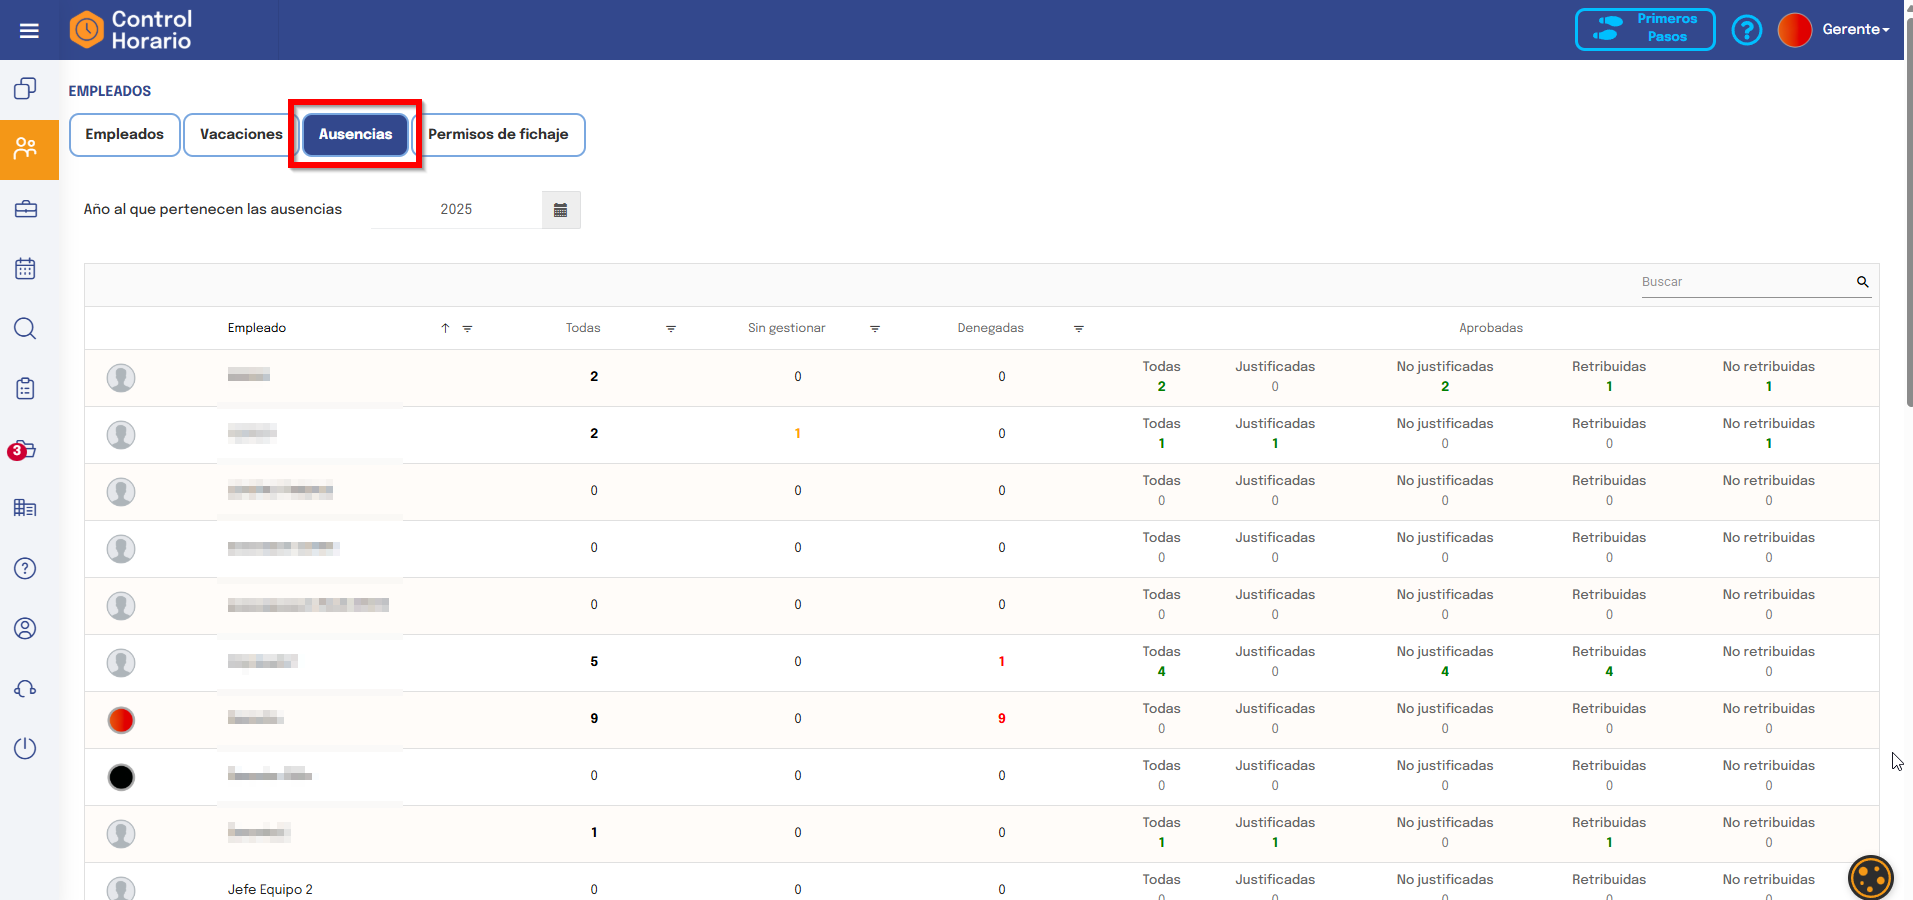Open the user profile sidebar icon

26,628
